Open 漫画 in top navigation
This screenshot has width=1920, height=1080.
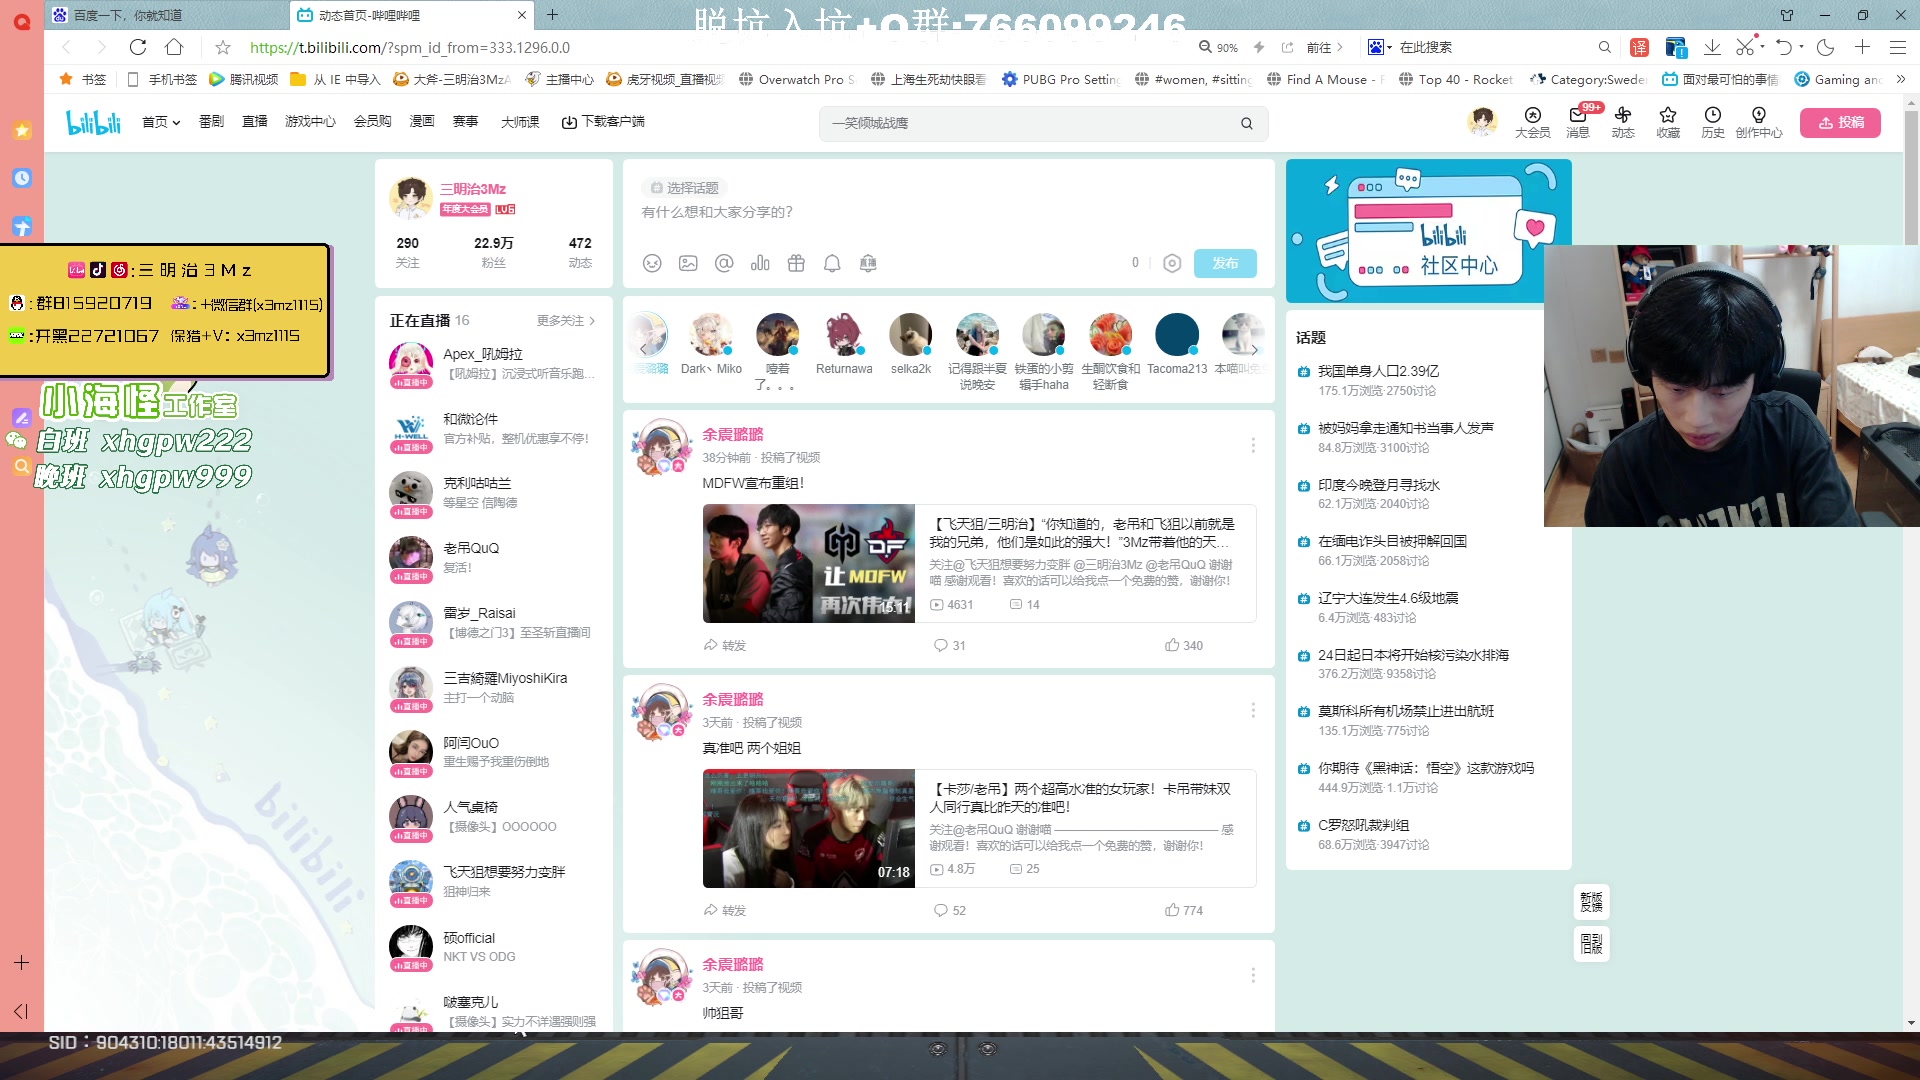pos(422,122)
